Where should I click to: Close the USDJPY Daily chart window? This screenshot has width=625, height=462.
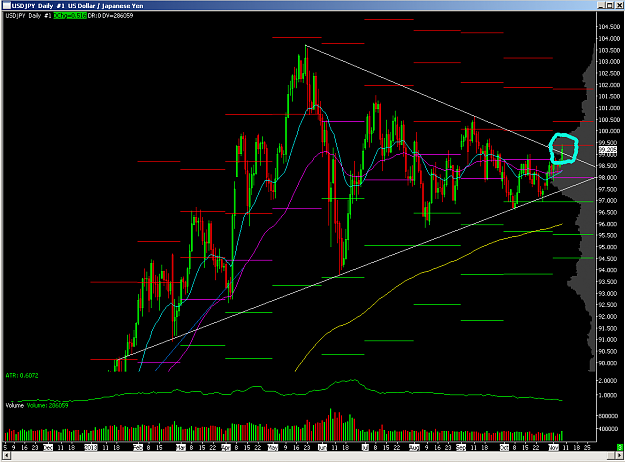618,5
